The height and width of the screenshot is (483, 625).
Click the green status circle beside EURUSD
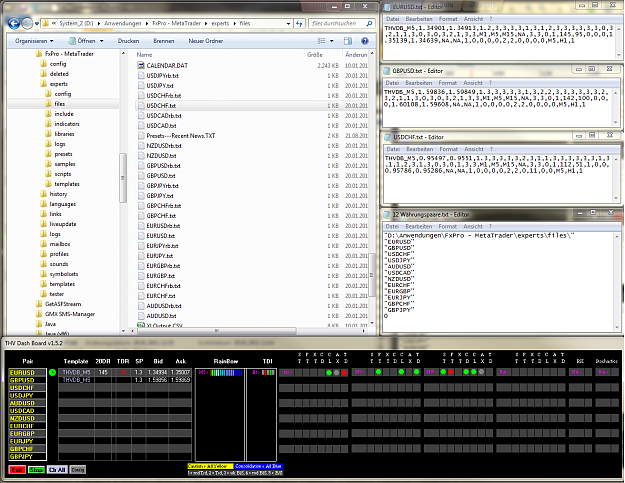point(53,373)
